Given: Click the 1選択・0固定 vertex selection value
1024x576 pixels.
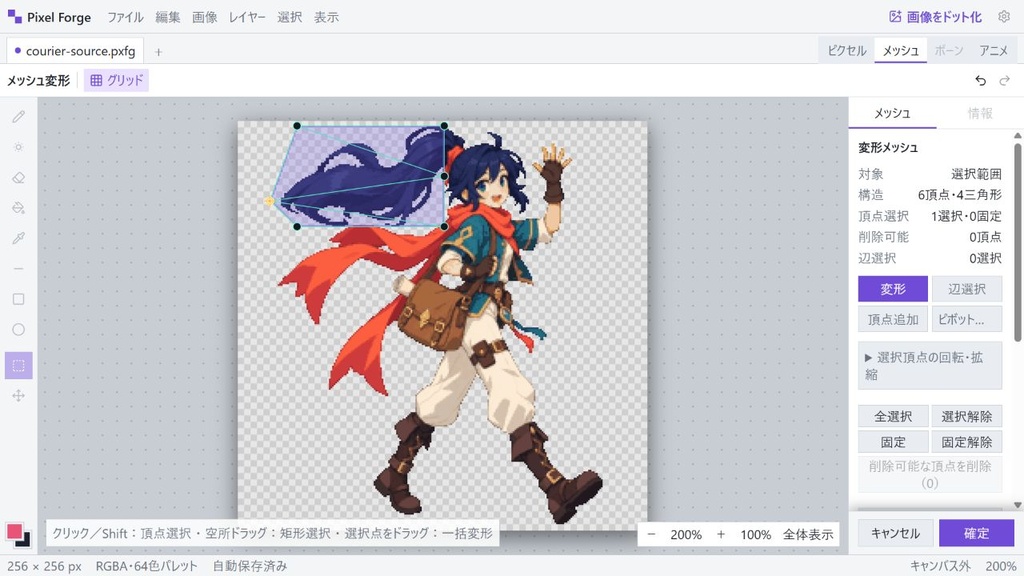Looking at the screenshot, I should pos(966,216).
